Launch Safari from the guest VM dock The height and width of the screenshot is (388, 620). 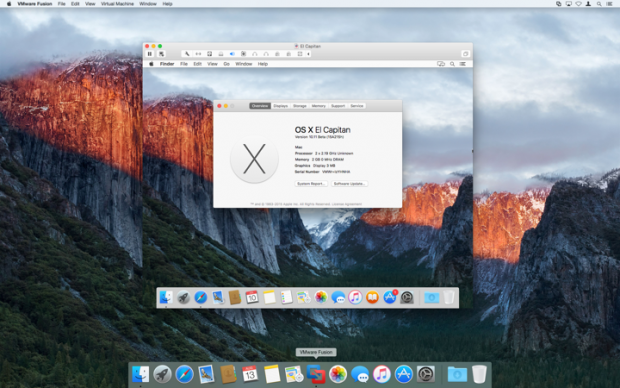[200, 297]
